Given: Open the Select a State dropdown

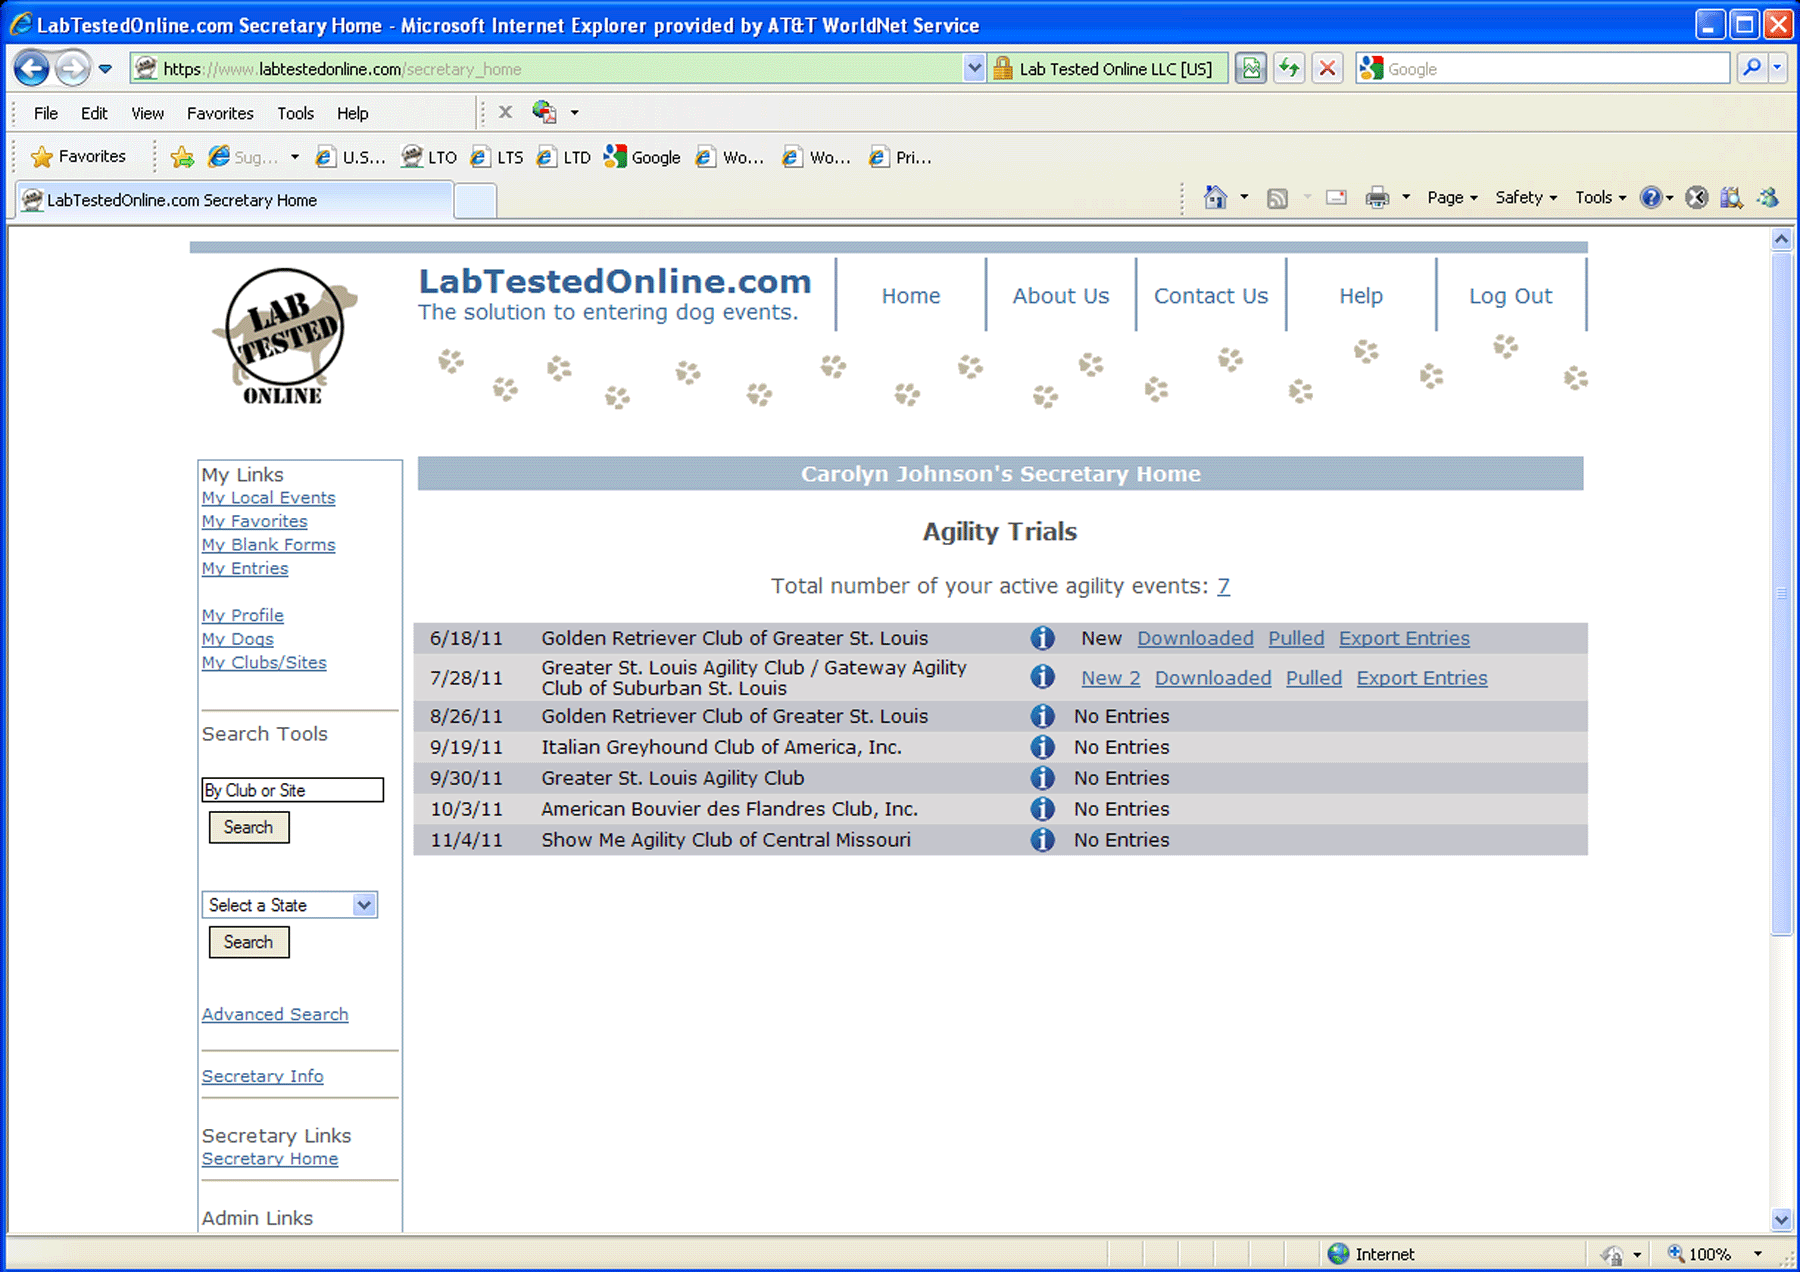Looking at the screenshot, I should click(x=290, y=905).
